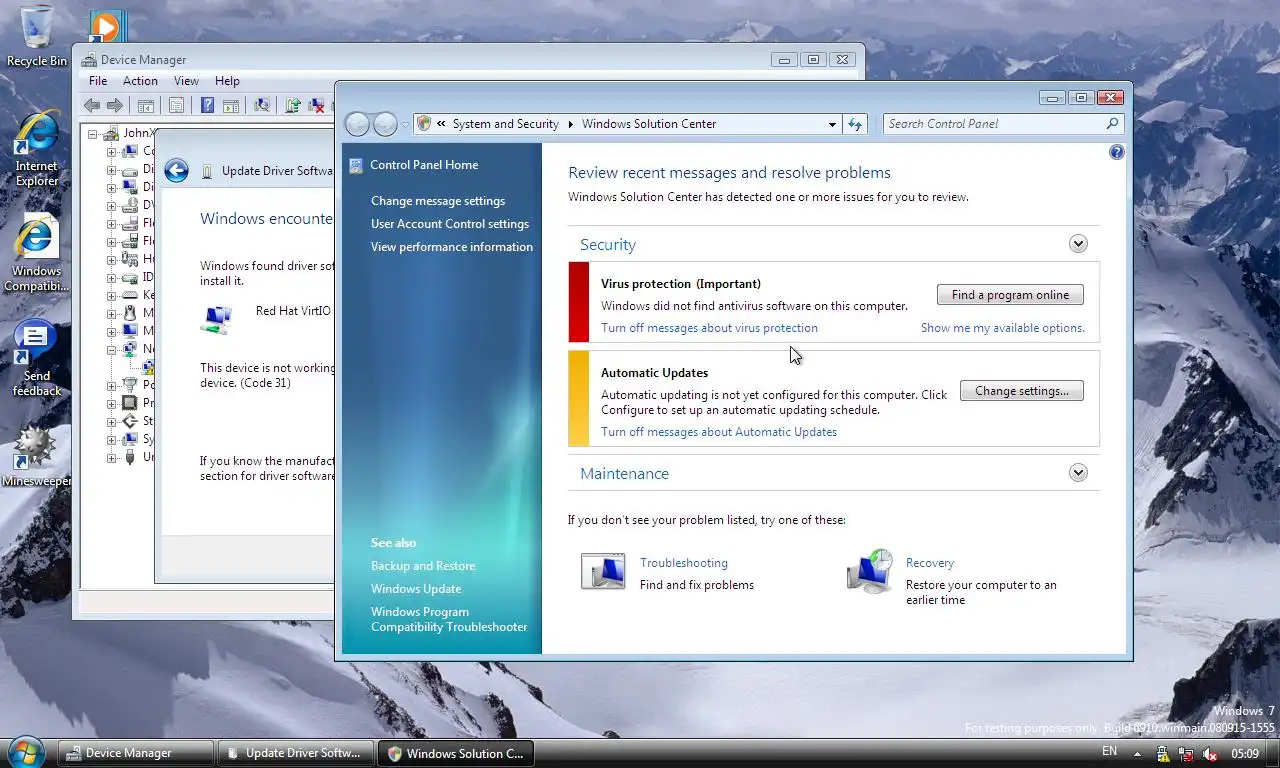
Task: Open User Account Control settings link
Action: pos(450,224)
